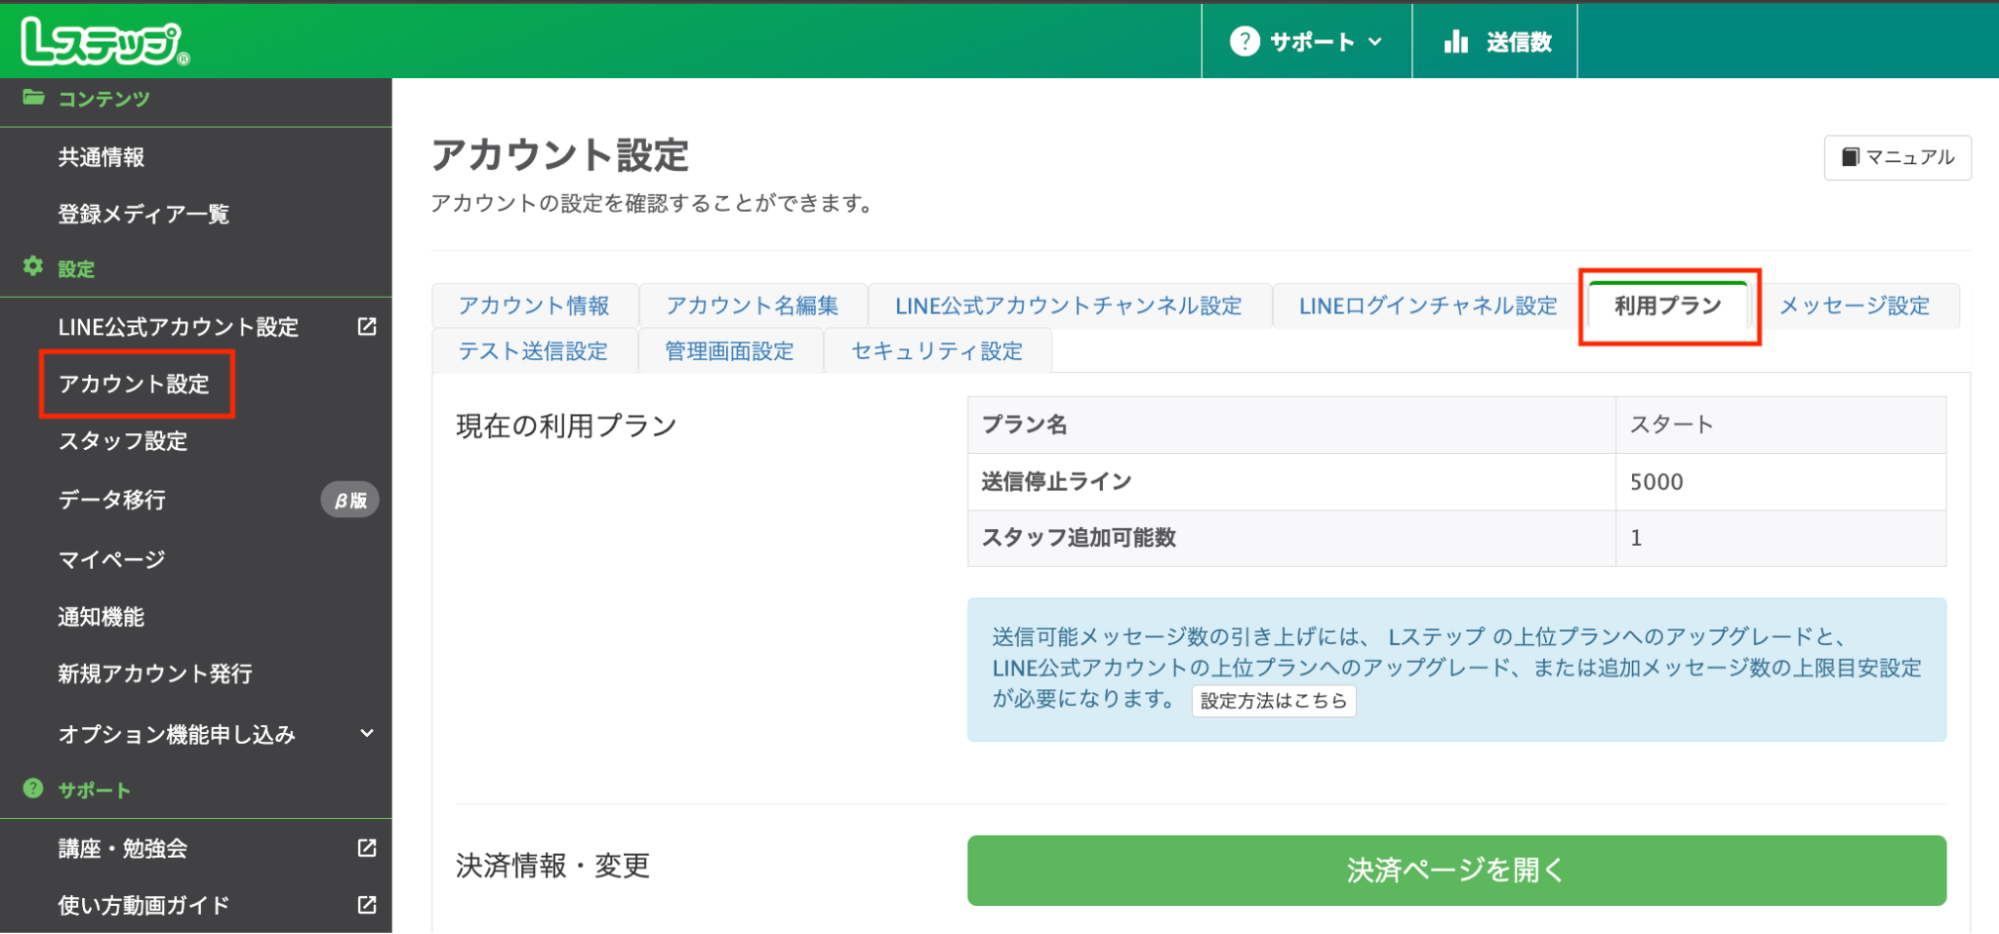1999x934 pixels.
Task: Click the β版 badge on データ移行
Action: pyautogui.click(x=349, y=499)
